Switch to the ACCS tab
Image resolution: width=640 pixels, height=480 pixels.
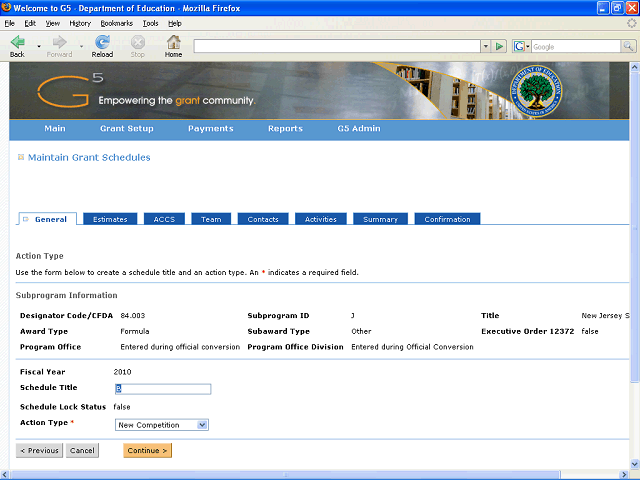(164, 219)
